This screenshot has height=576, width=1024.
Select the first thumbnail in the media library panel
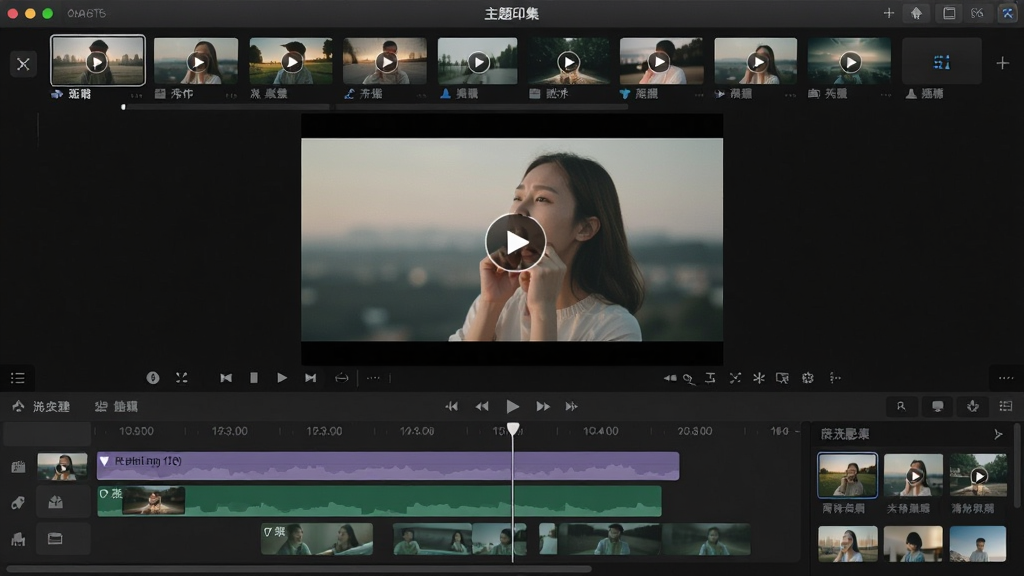click(847, 475)
